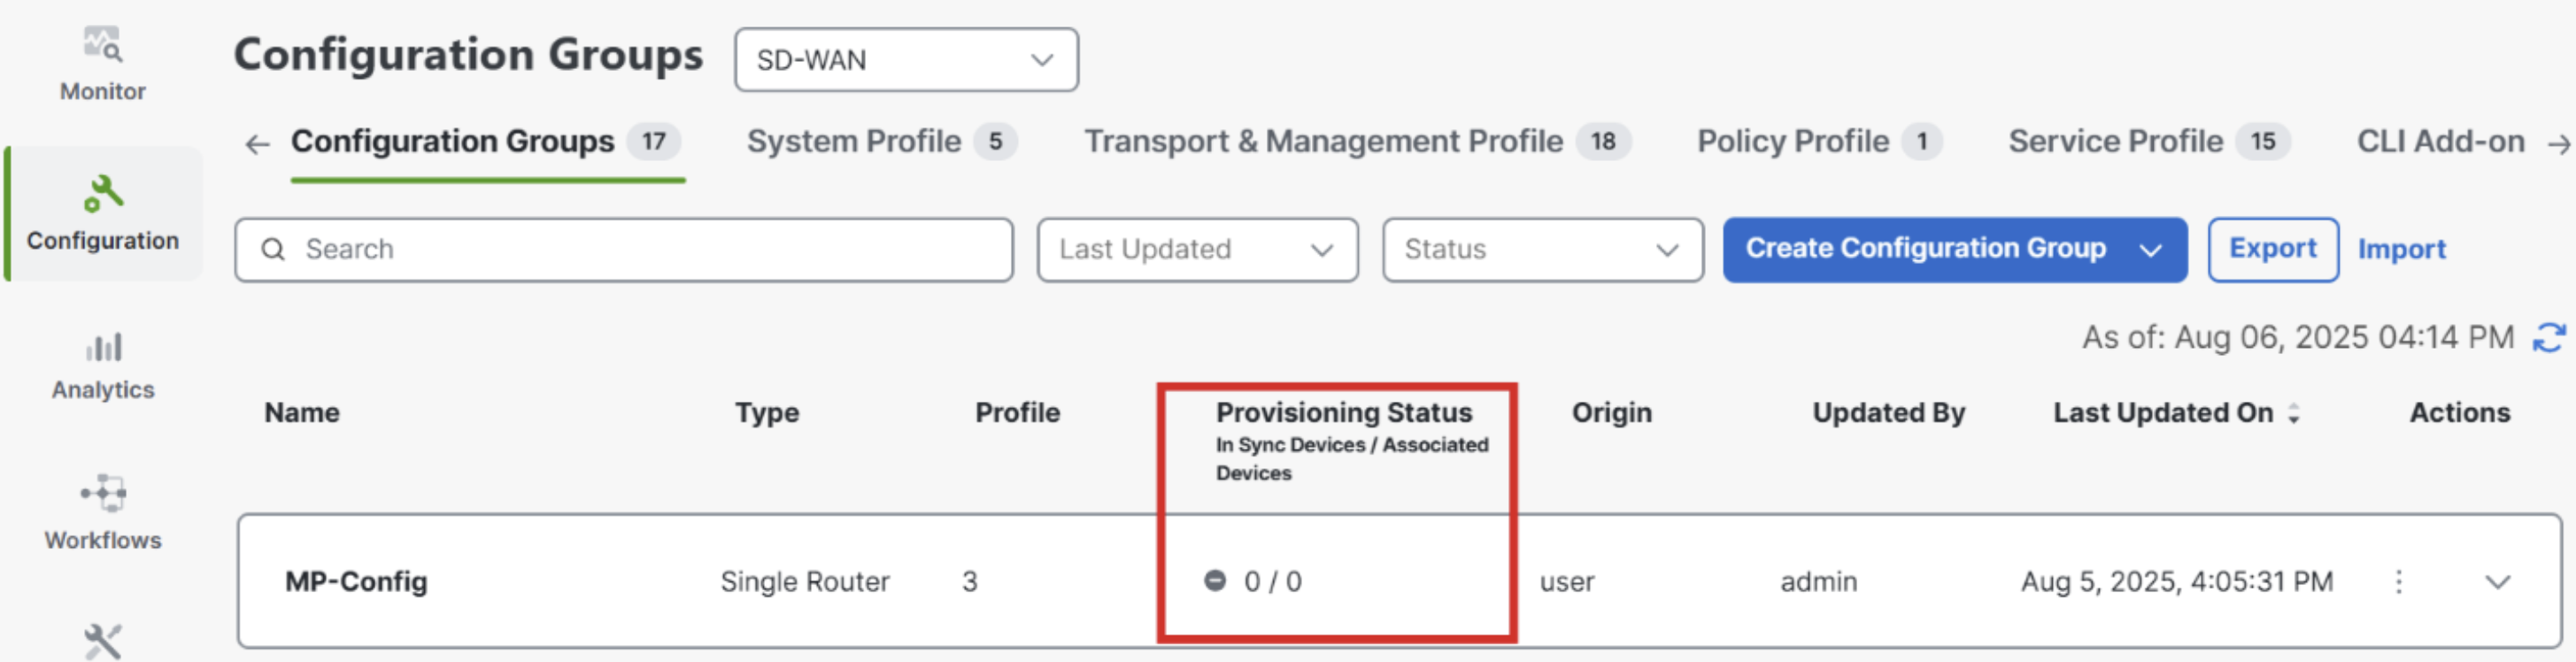Open the Monitor section in sidebar
The width and height of the screenshot is (2576, 662).
102,64
